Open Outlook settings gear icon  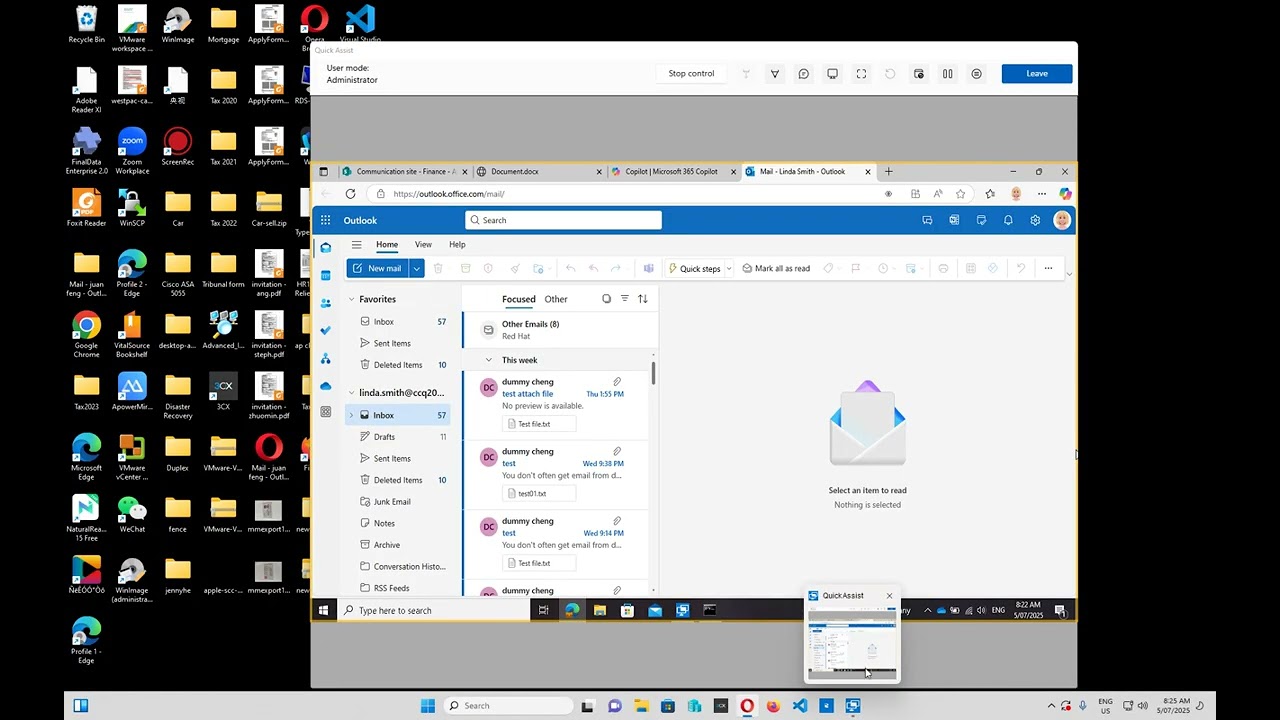[1035, 220]
